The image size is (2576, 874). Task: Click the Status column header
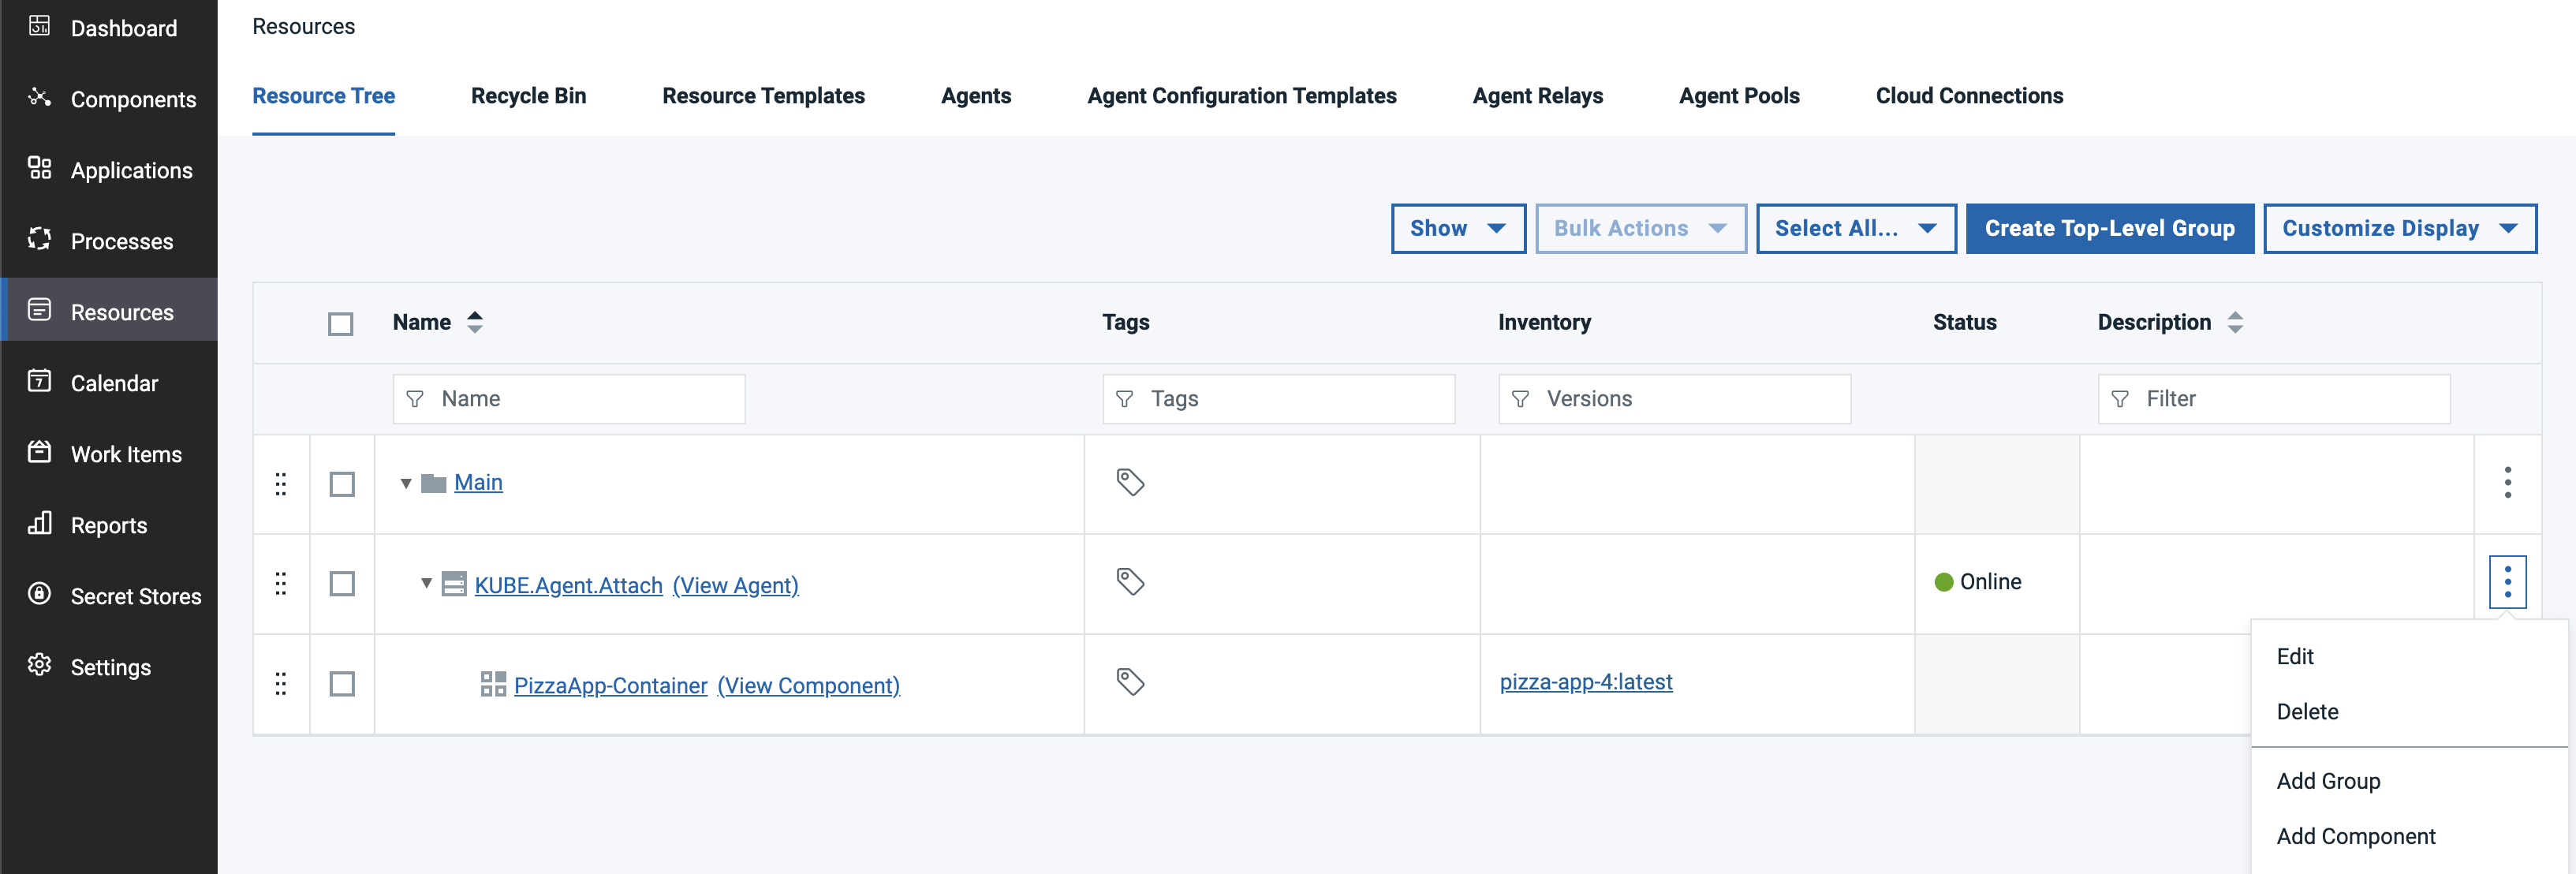pos(1964,322)
